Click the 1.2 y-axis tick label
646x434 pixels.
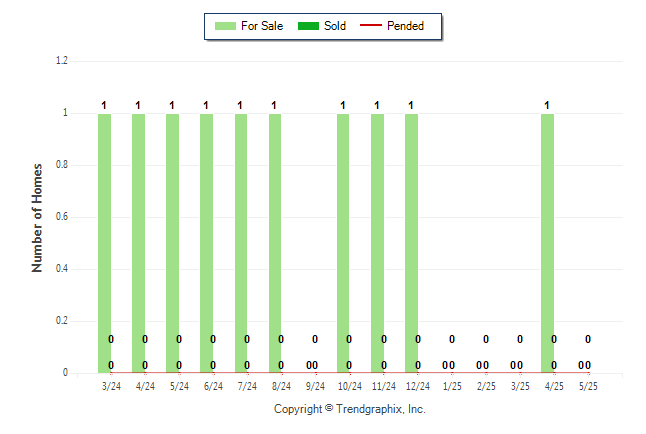62,61
